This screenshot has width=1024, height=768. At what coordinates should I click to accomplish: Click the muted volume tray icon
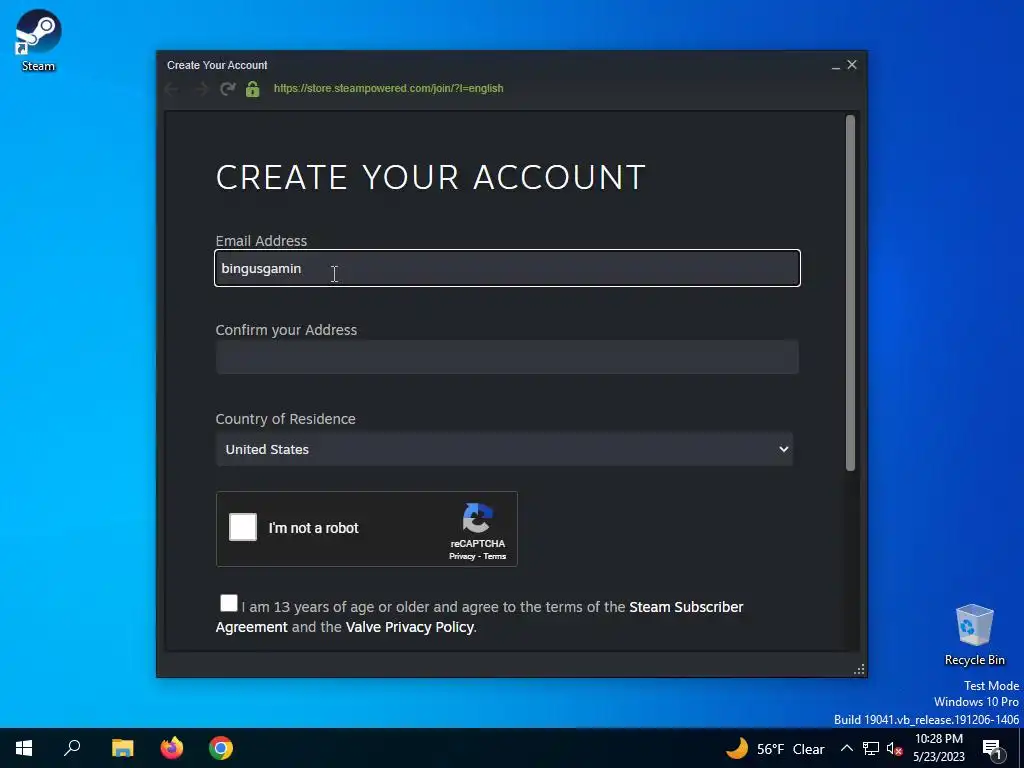click(x=894, y=748)
